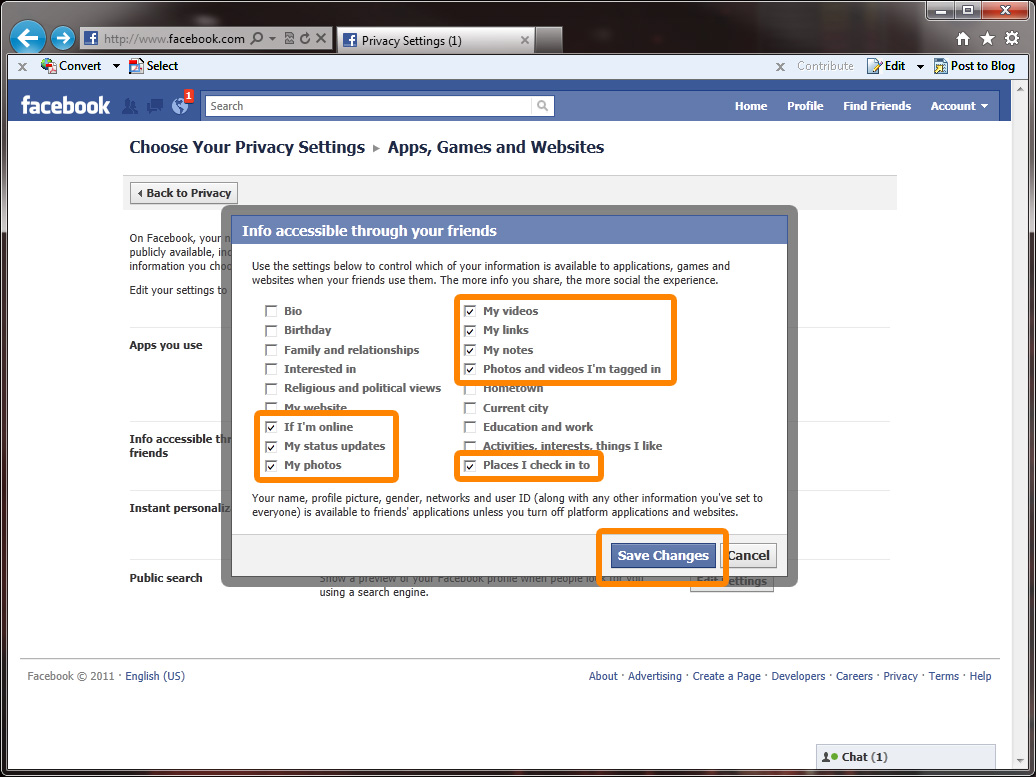Image resolution: width=1036 pixels, height=777 pixels.
Task: Open the Privacy footer link
Action: [x=901, y=676]
